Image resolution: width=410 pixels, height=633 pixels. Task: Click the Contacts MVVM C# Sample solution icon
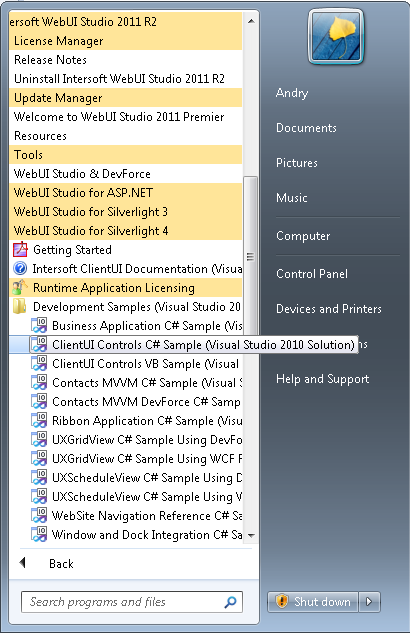click(x=39, y=382)
